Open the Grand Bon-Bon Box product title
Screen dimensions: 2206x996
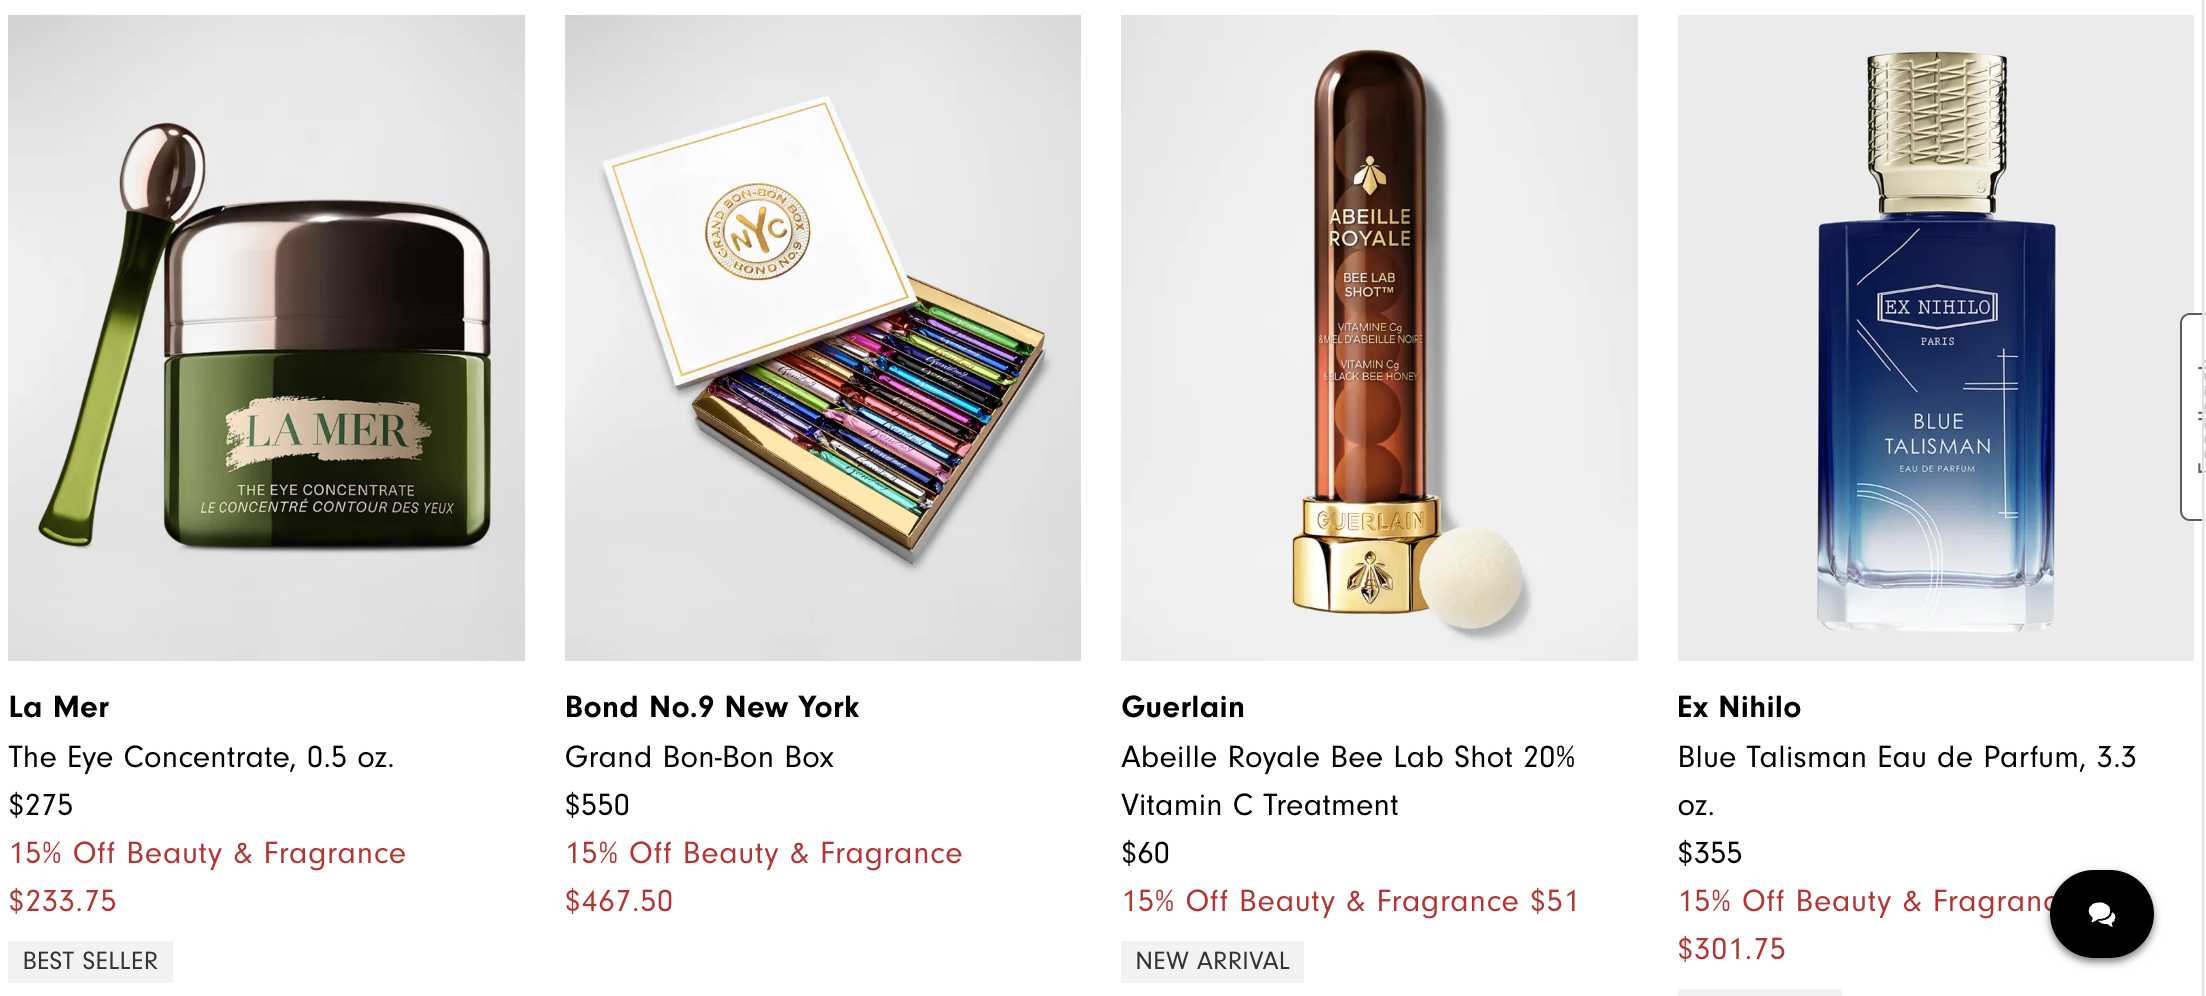(699, 757)
